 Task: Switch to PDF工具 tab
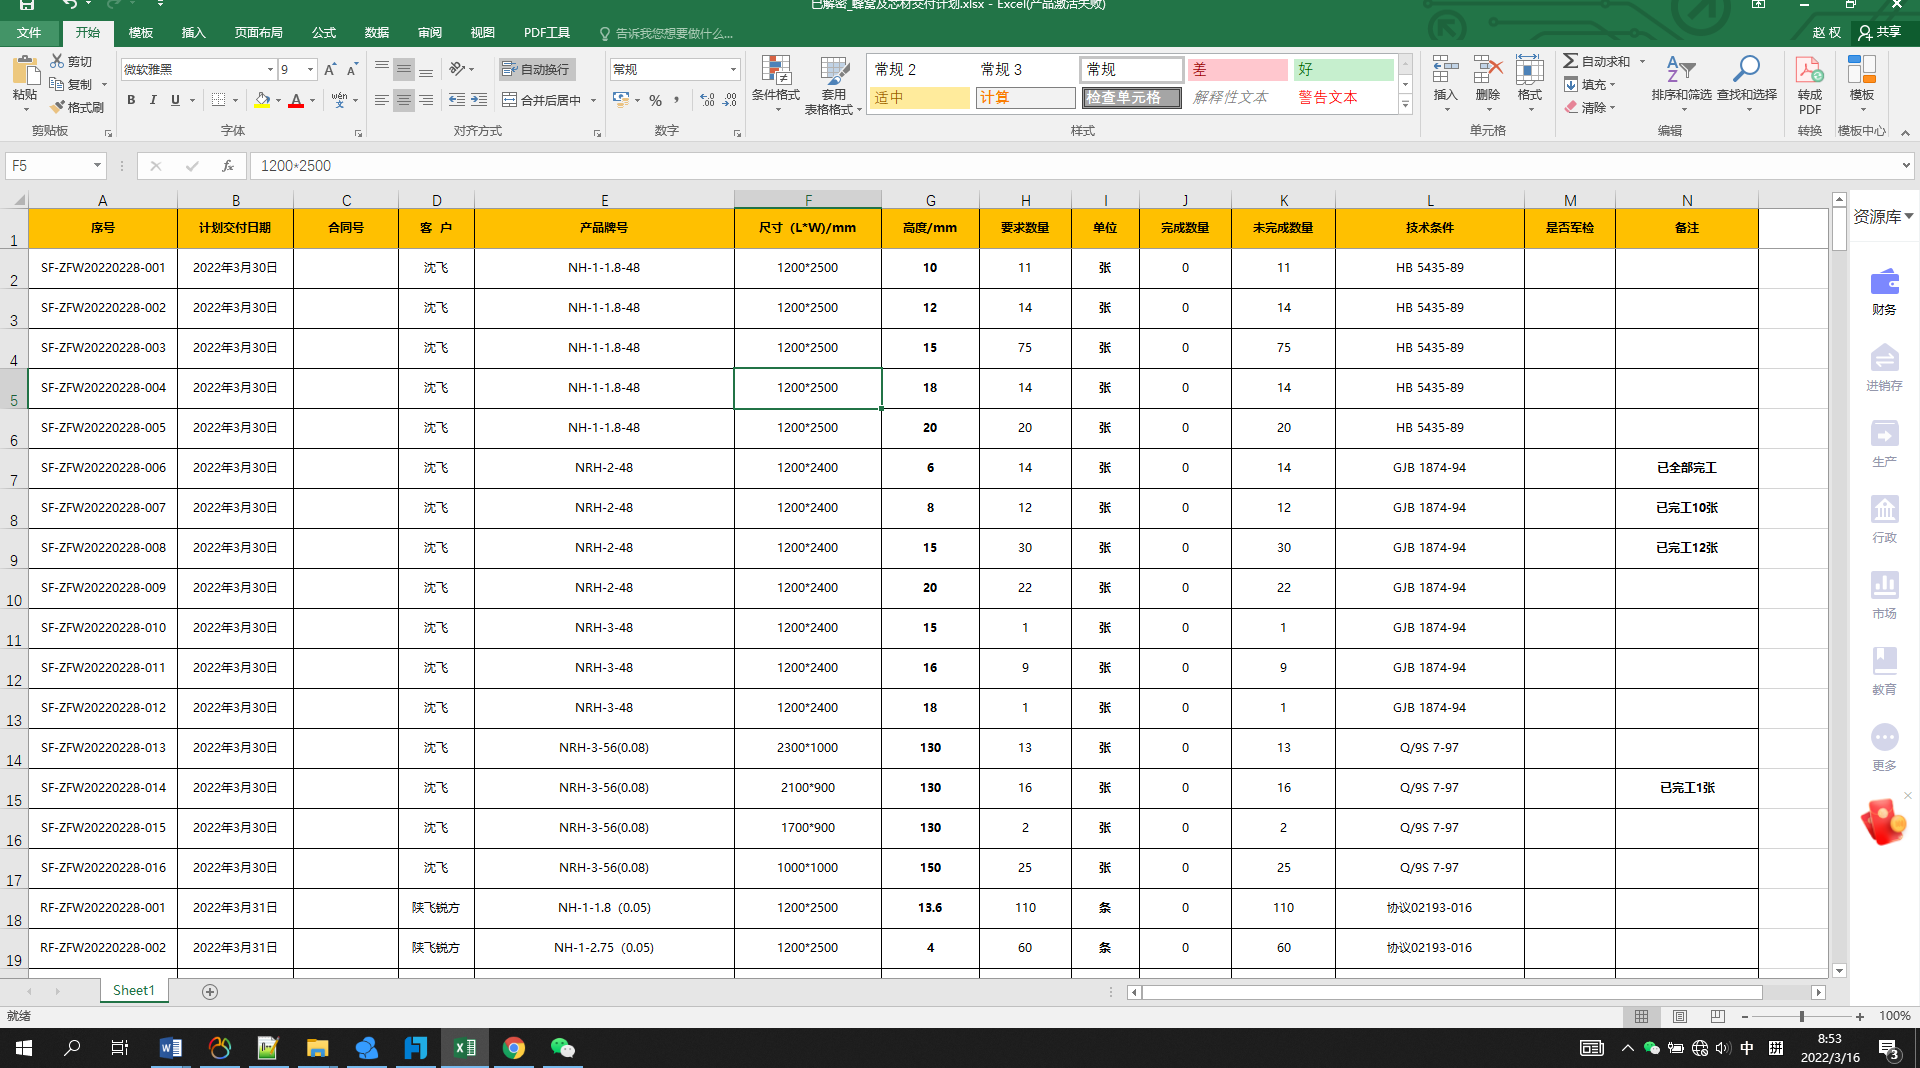(547, 33)
